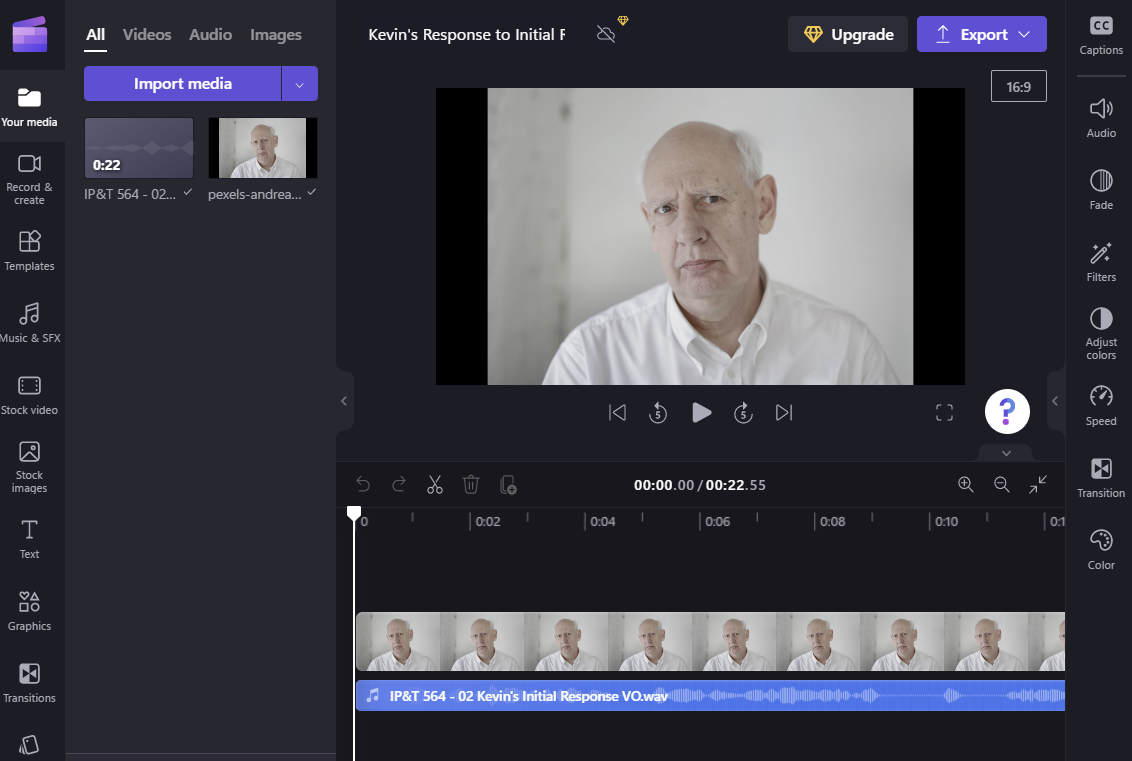Open the Captions panel
This screenshot has width=1132, height=761.
click(x=1101, y=35)
